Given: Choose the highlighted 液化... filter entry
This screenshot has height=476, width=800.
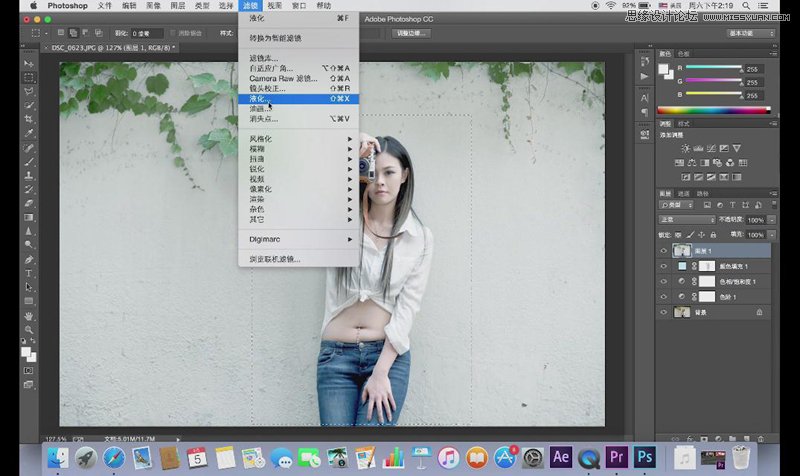Looking at the screenshot, I should pyautogui.click(x=298, y=98).
